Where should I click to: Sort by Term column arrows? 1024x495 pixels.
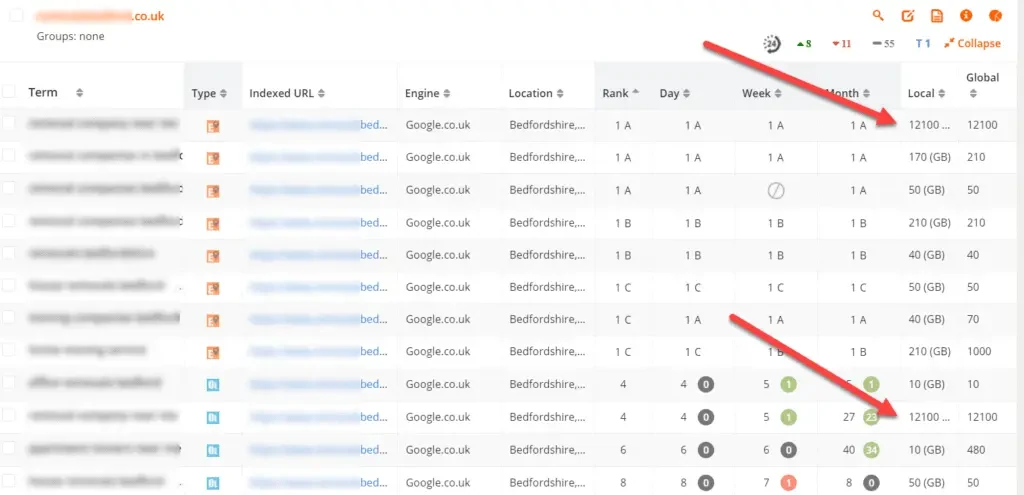point(80,93)
